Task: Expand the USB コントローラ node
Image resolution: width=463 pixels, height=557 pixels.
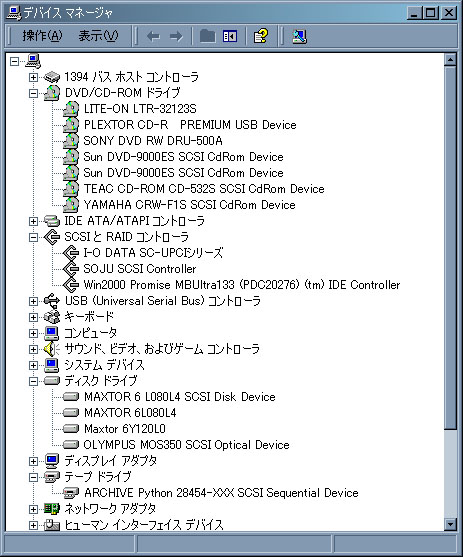Action: pyautogui.click(x=33, y=301)
